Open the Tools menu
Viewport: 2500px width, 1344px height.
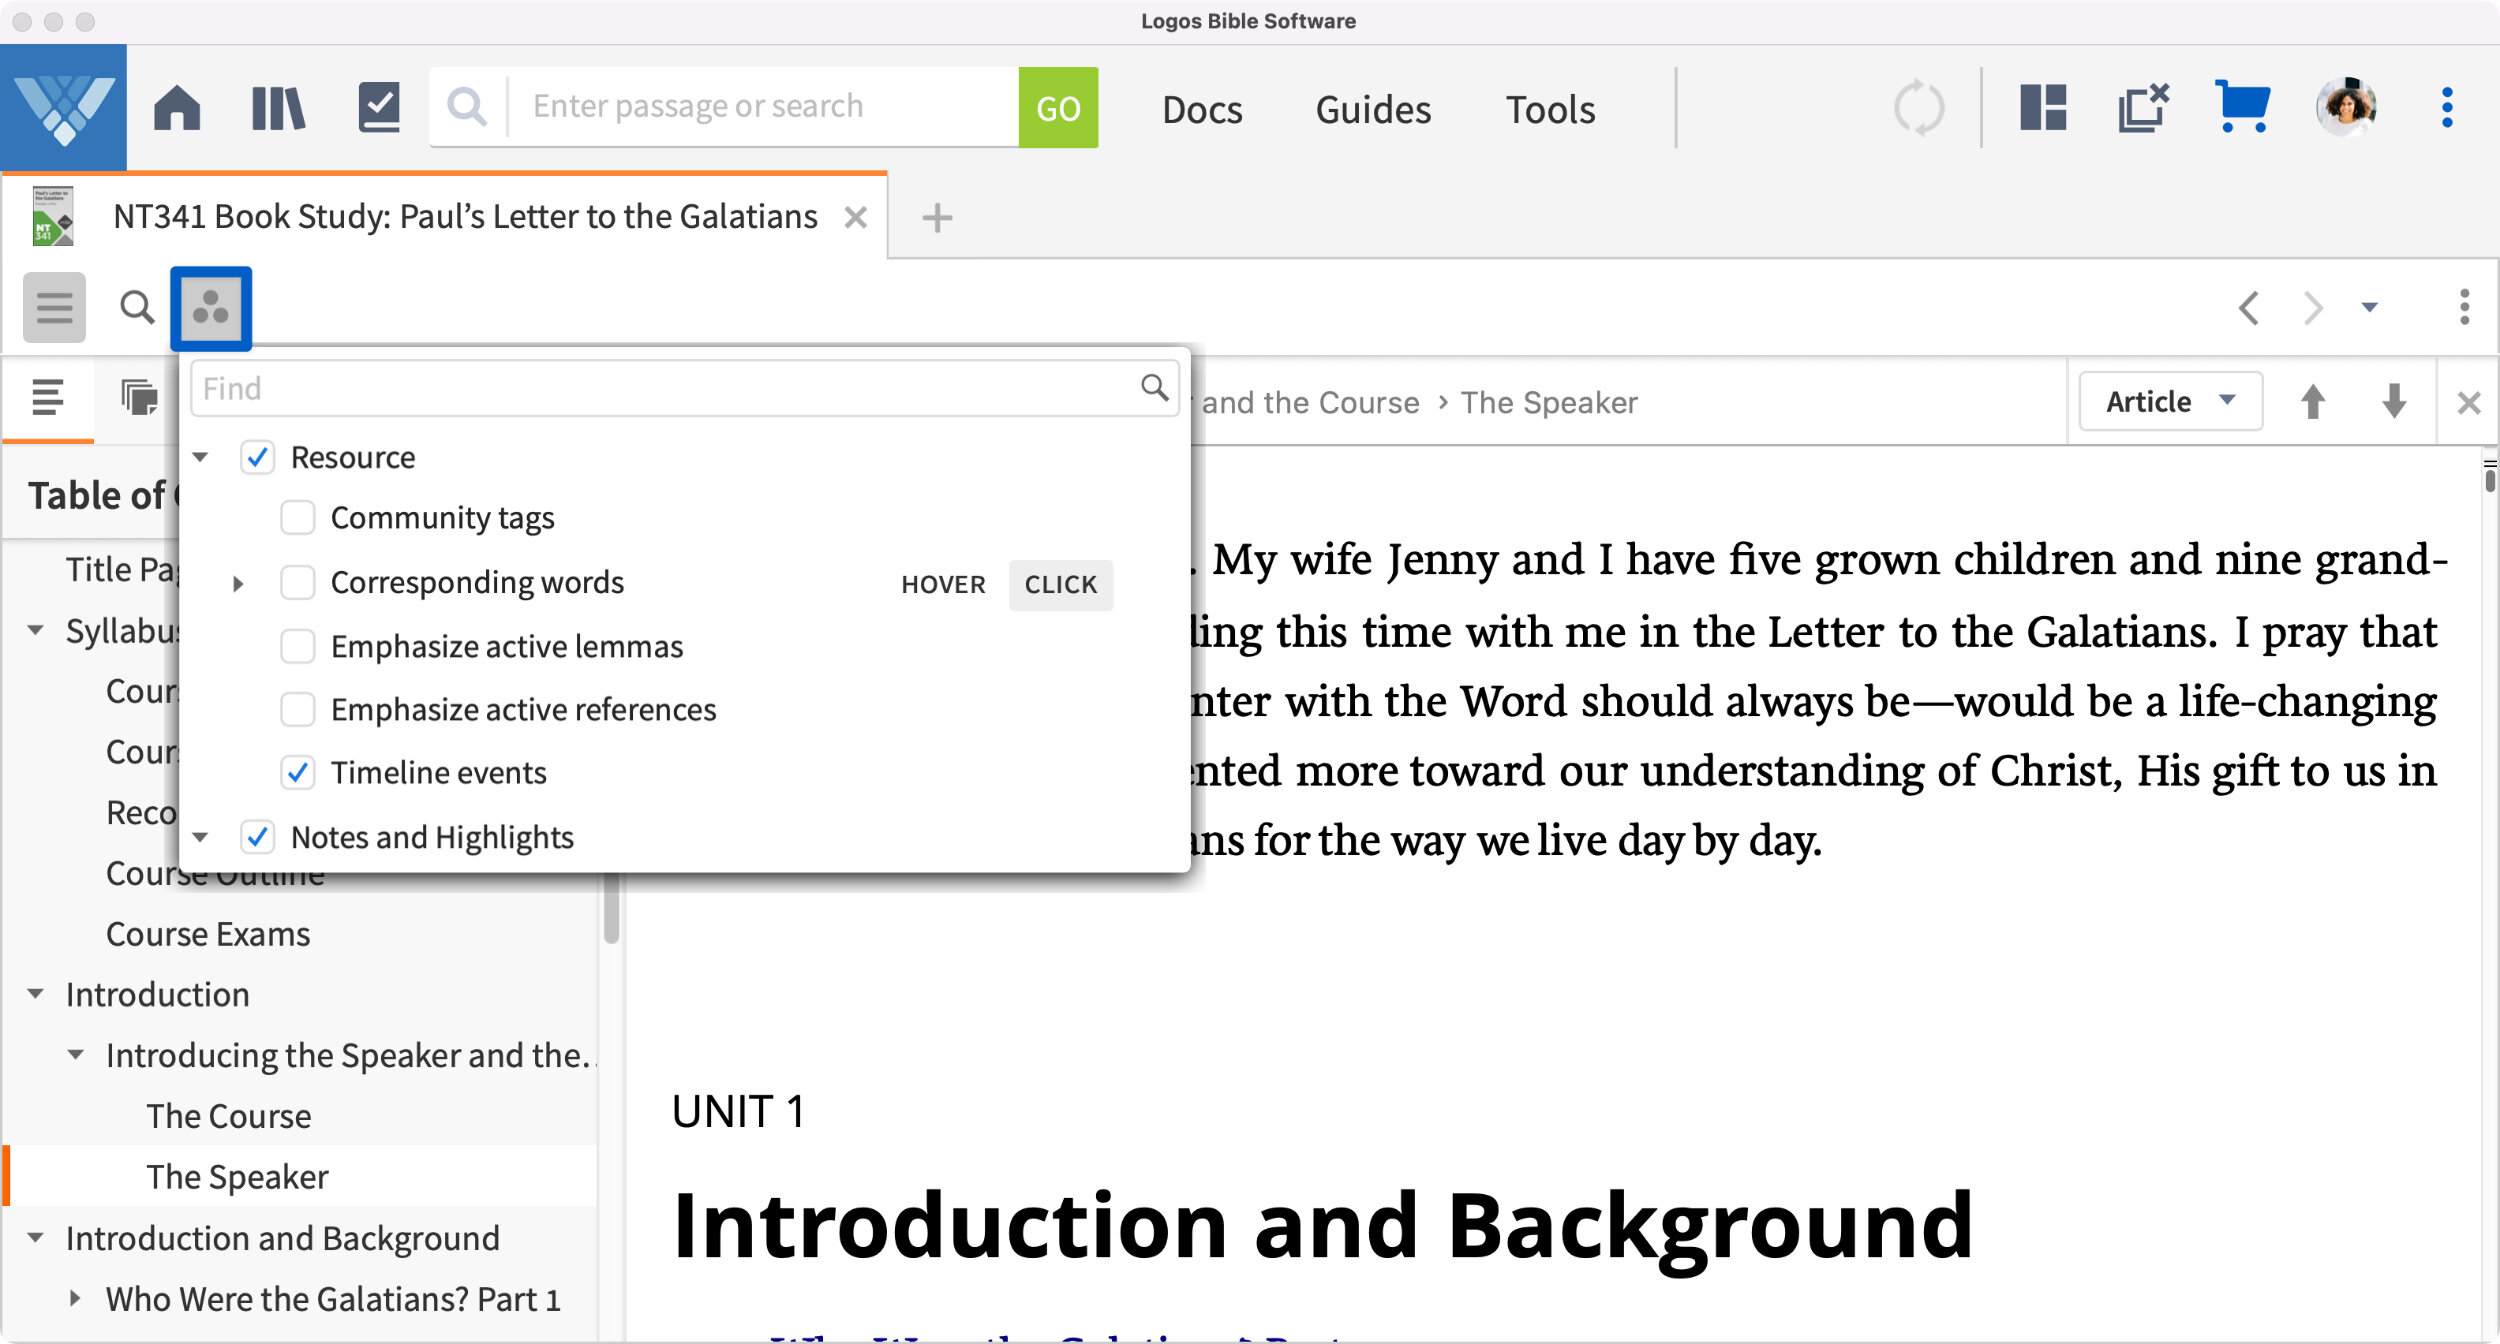click(1550, 109)
